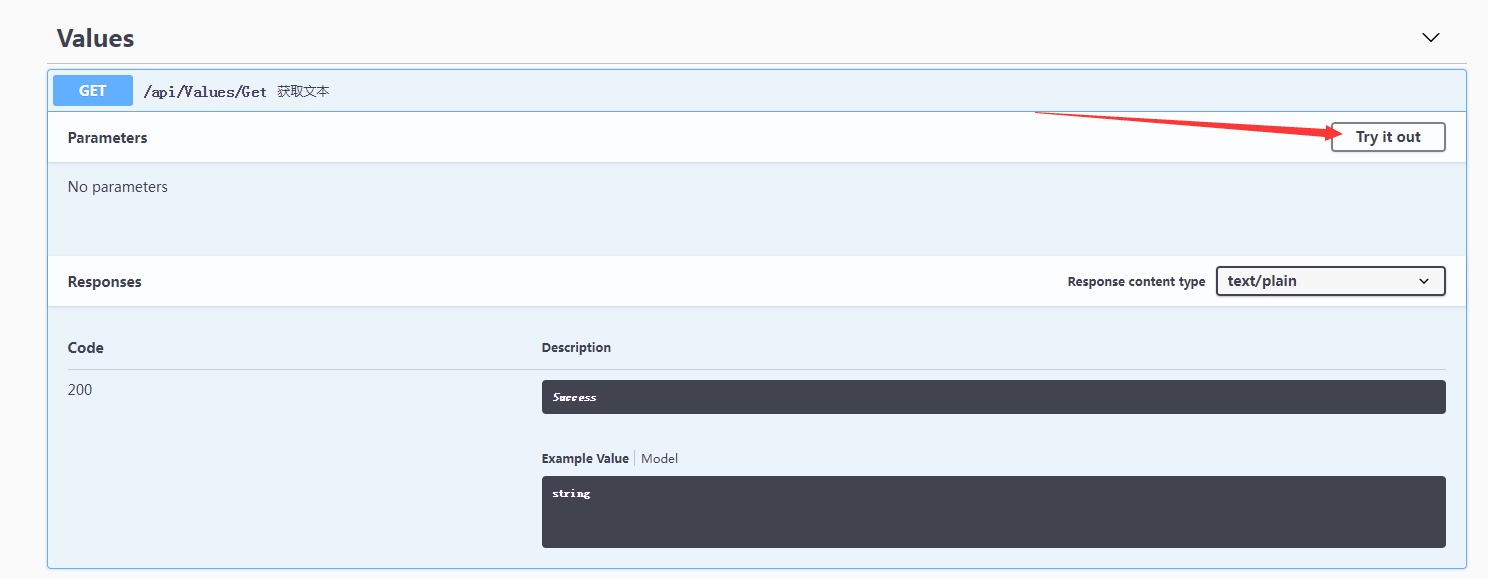Click the blue GET method badge
The image size is (1488, 579).
click(93, 91)
